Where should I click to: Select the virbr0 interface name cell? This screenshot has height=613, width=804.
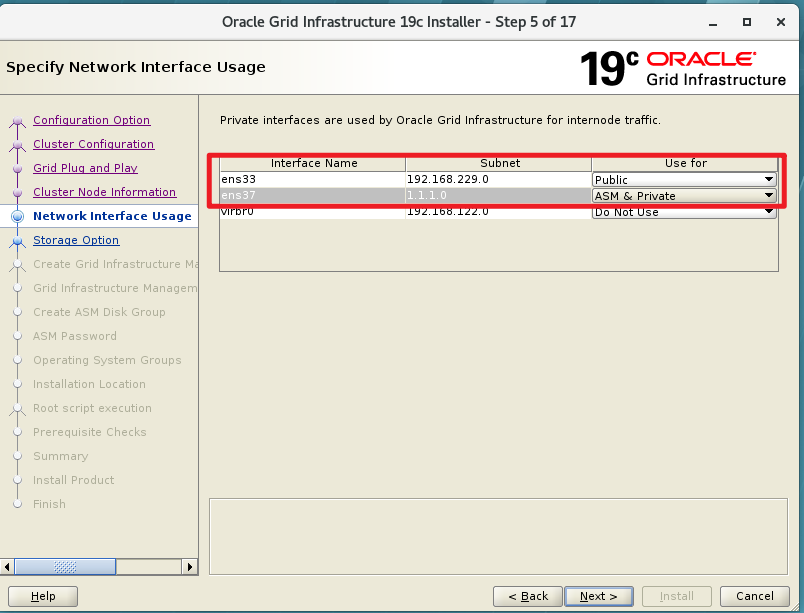(x=313, y=211)
